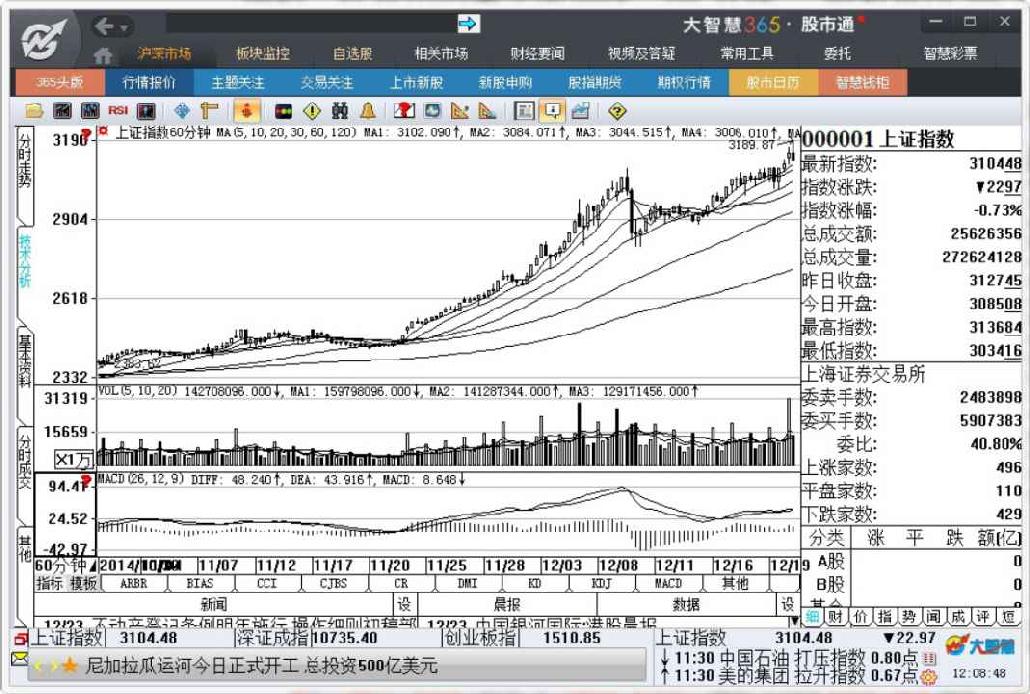The image size is (1030, 694).
Task: Open the dropdown next to back arrow
Action: tap(123, 28)
